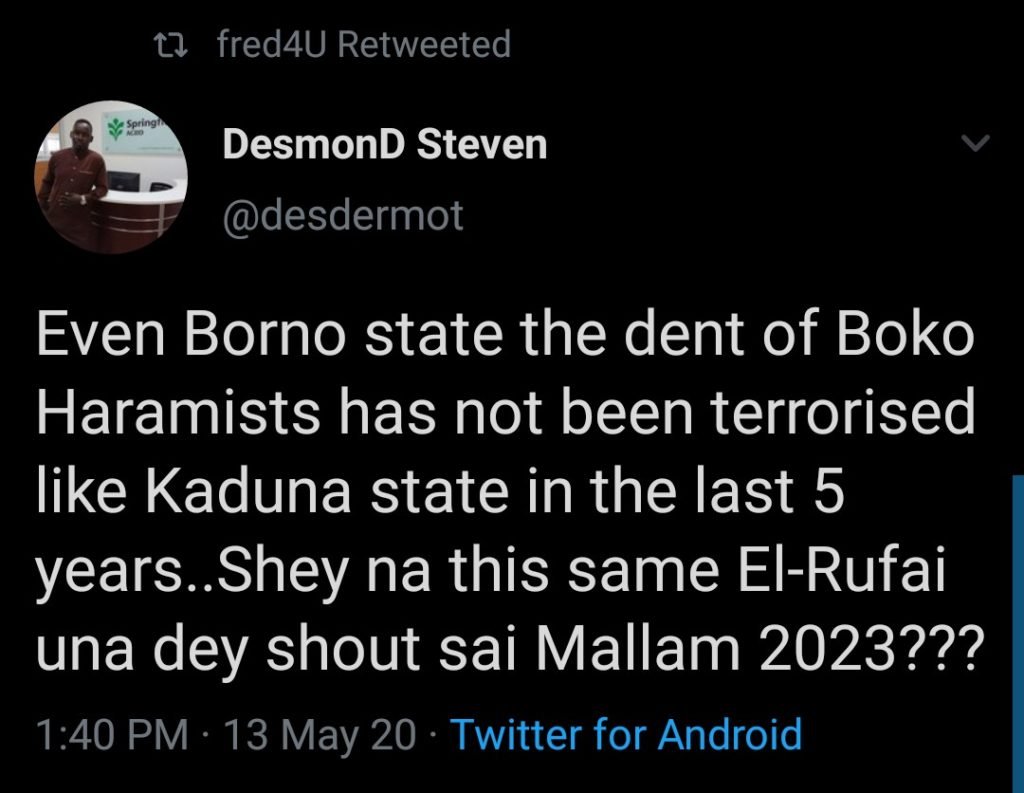
Task: Click the display name DesmonD Steven
Action: tap(383, 145)
